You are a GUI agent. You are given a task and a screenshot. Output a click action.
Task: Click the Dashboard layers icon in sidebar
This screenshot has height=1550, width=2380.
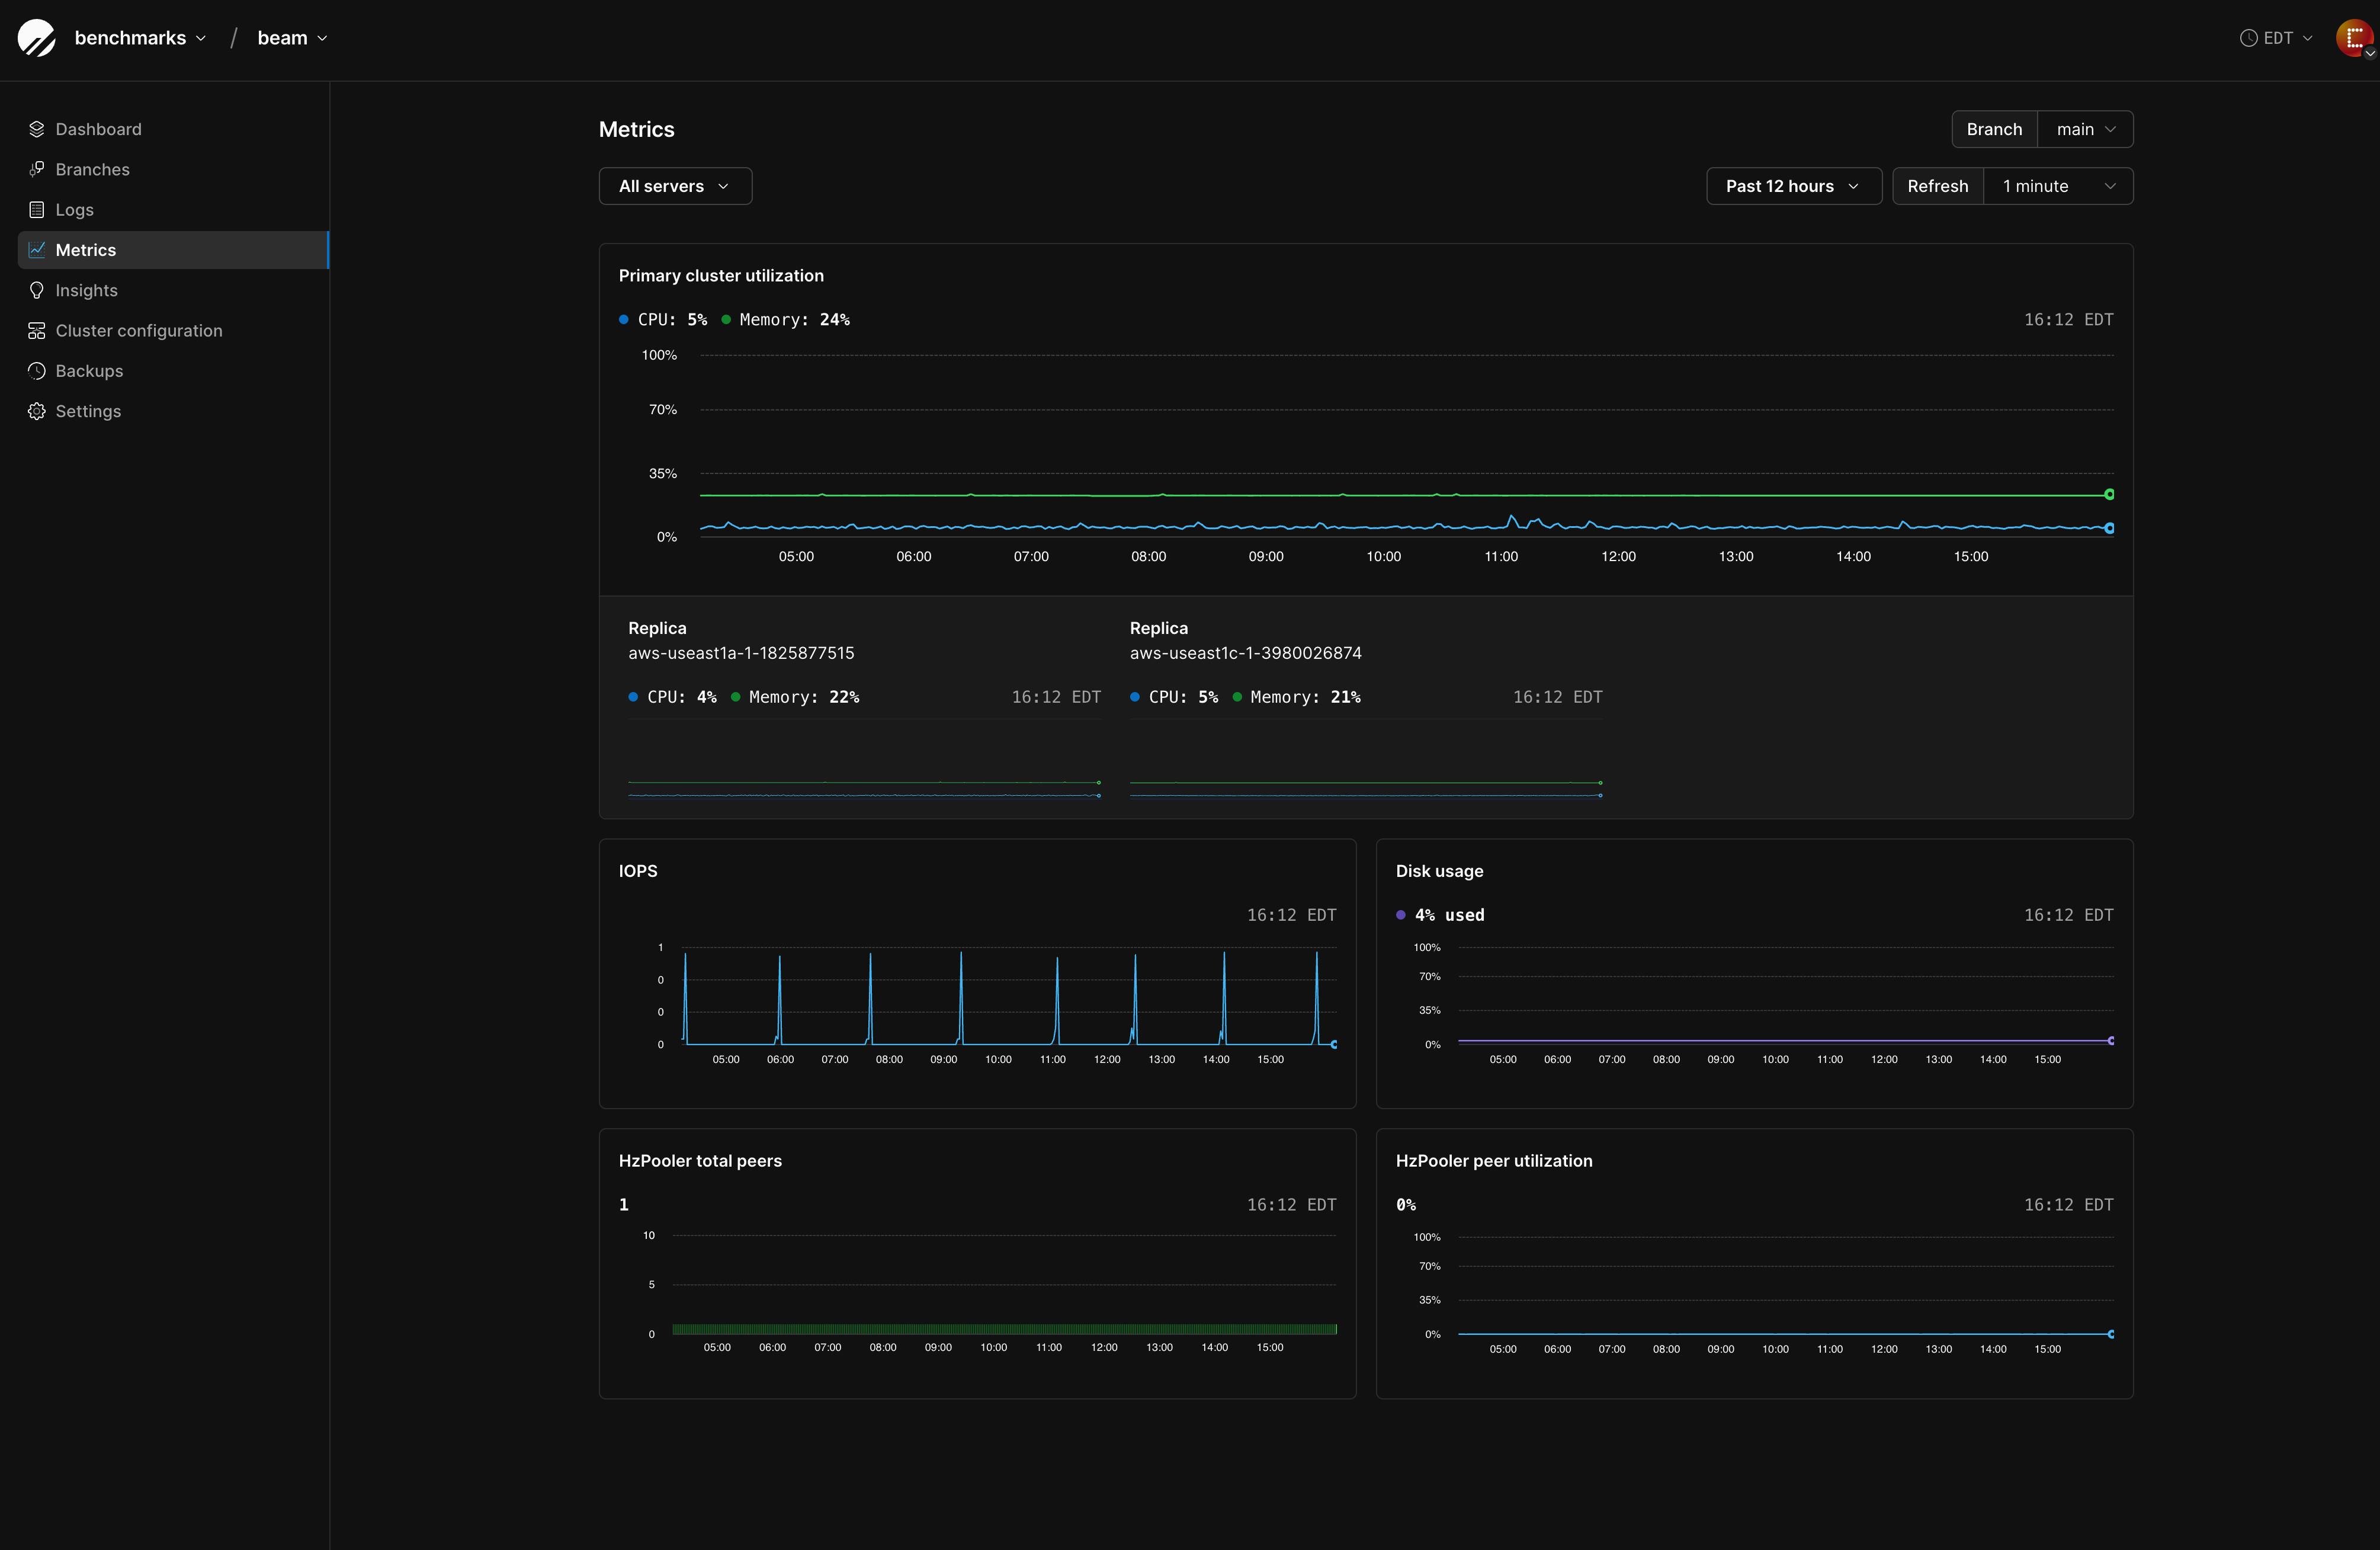[x=37, y=129]
